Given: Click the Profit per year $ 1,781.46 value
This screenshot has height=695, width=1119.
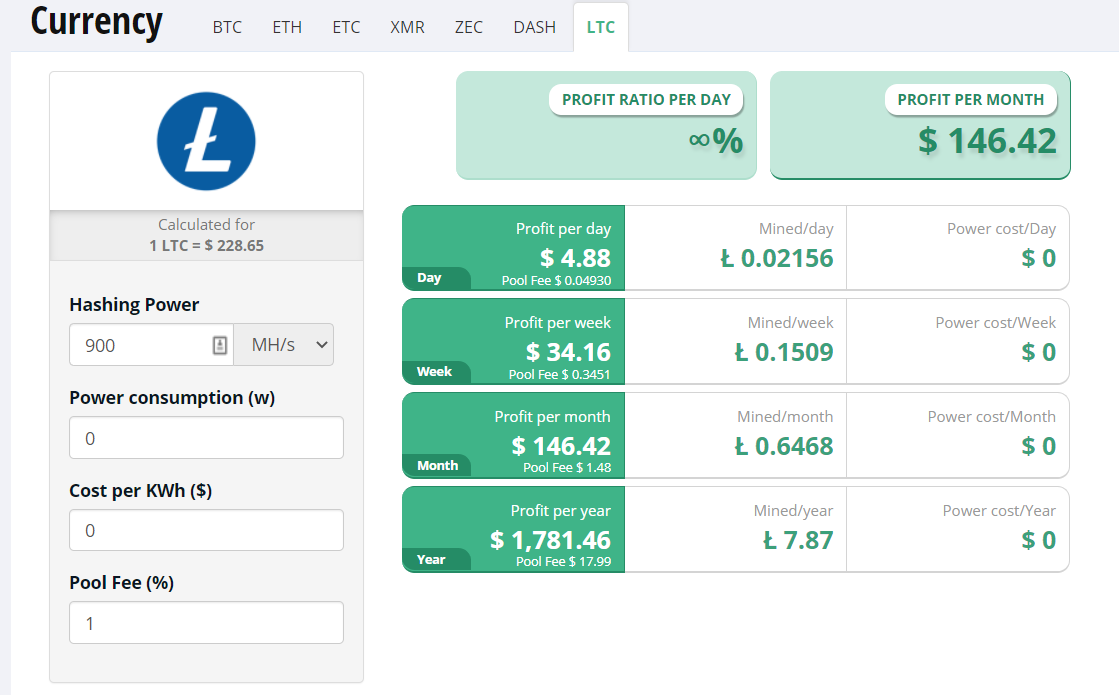Looking at the screenshot, I should coord(550,540).
